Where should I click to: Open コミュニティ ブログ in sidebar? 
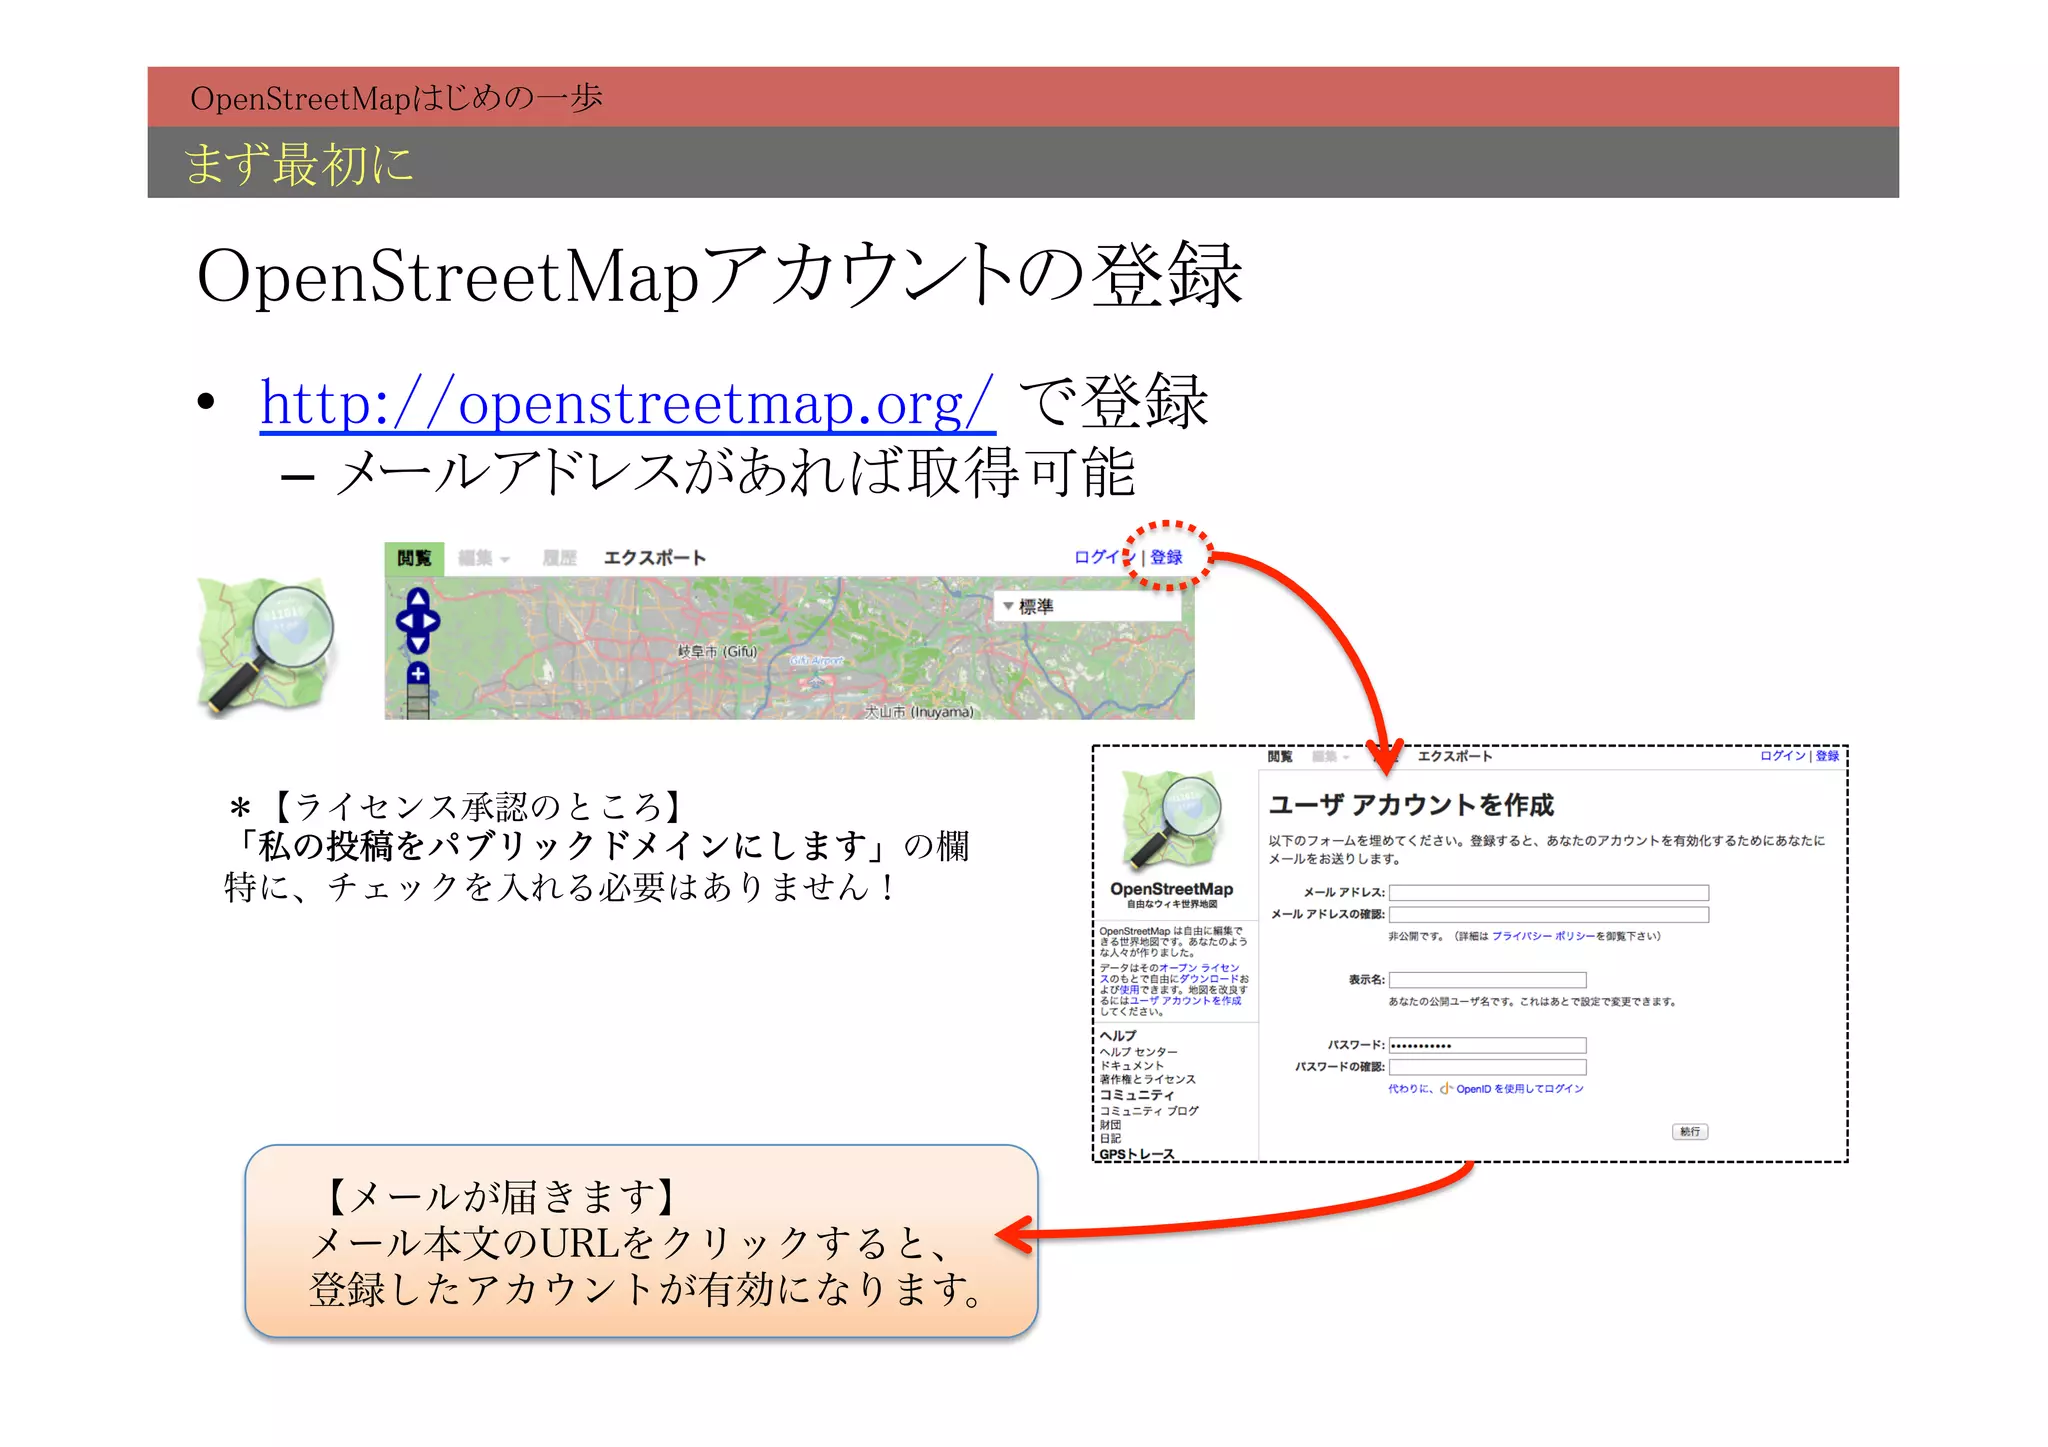(x=1149, y=1110)
